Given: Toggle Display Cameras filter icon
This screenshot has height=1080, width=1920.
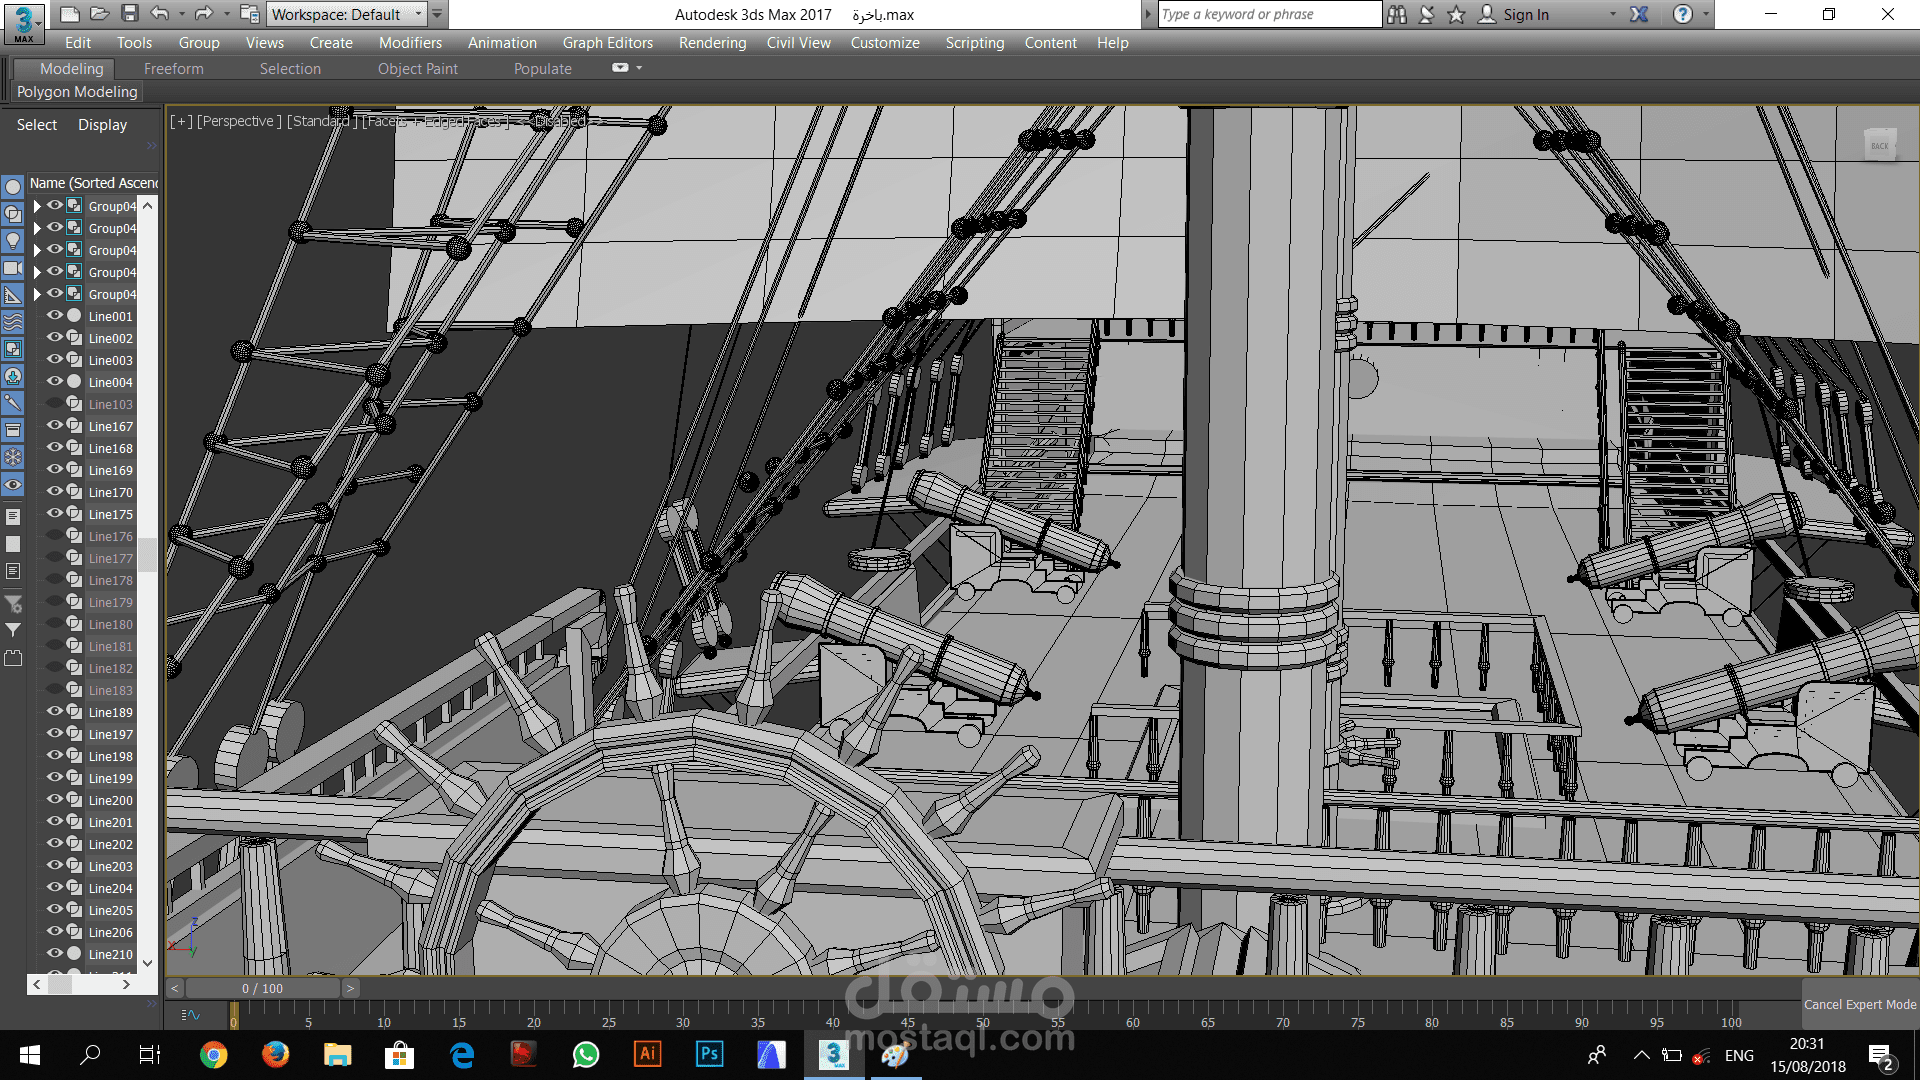Looking at the screenshot, I should (13, 268).
